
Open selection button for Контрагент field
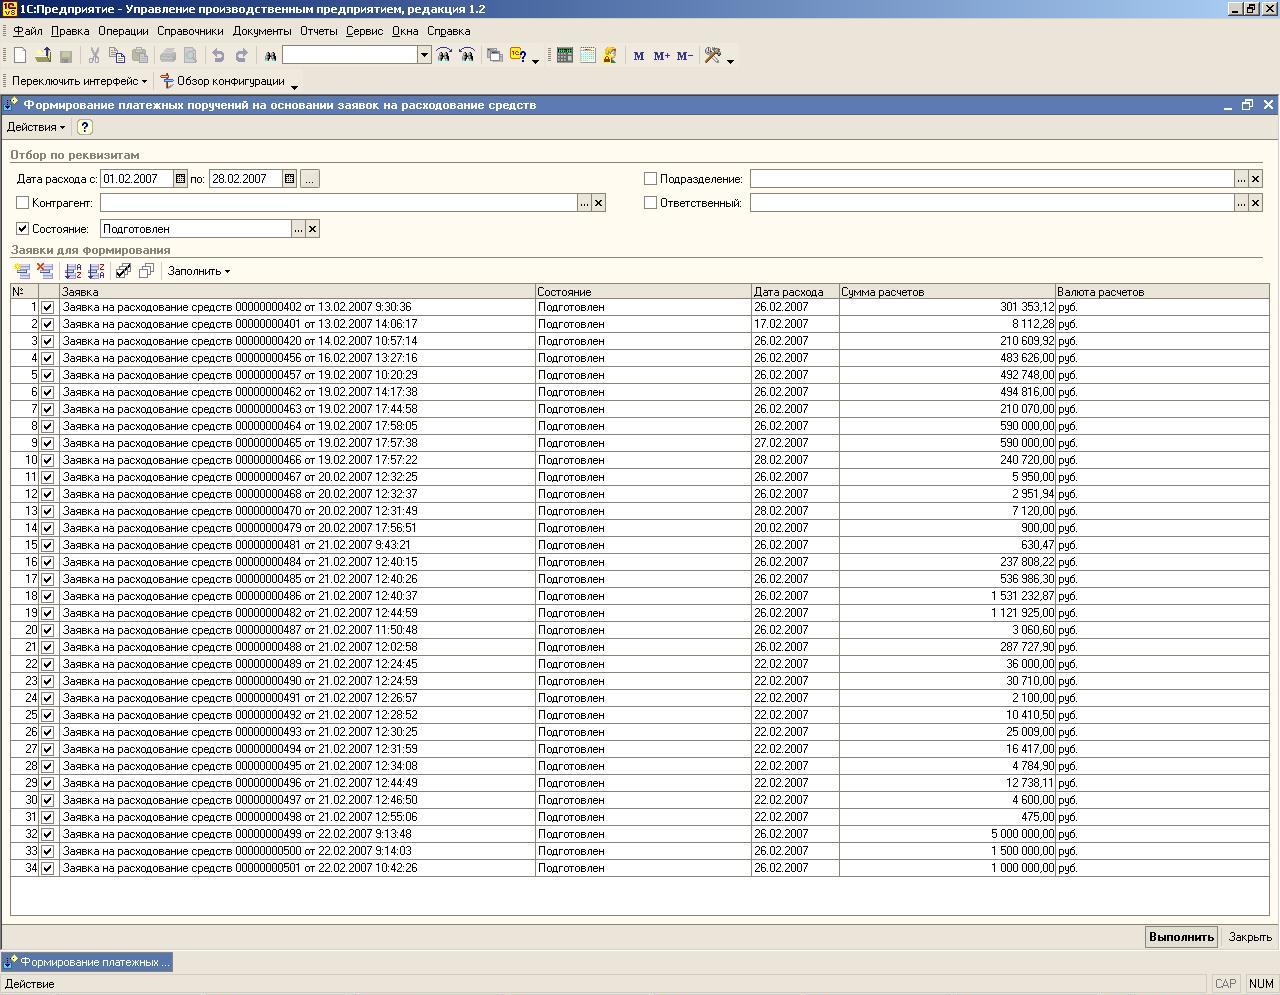[x=584, y=203]
